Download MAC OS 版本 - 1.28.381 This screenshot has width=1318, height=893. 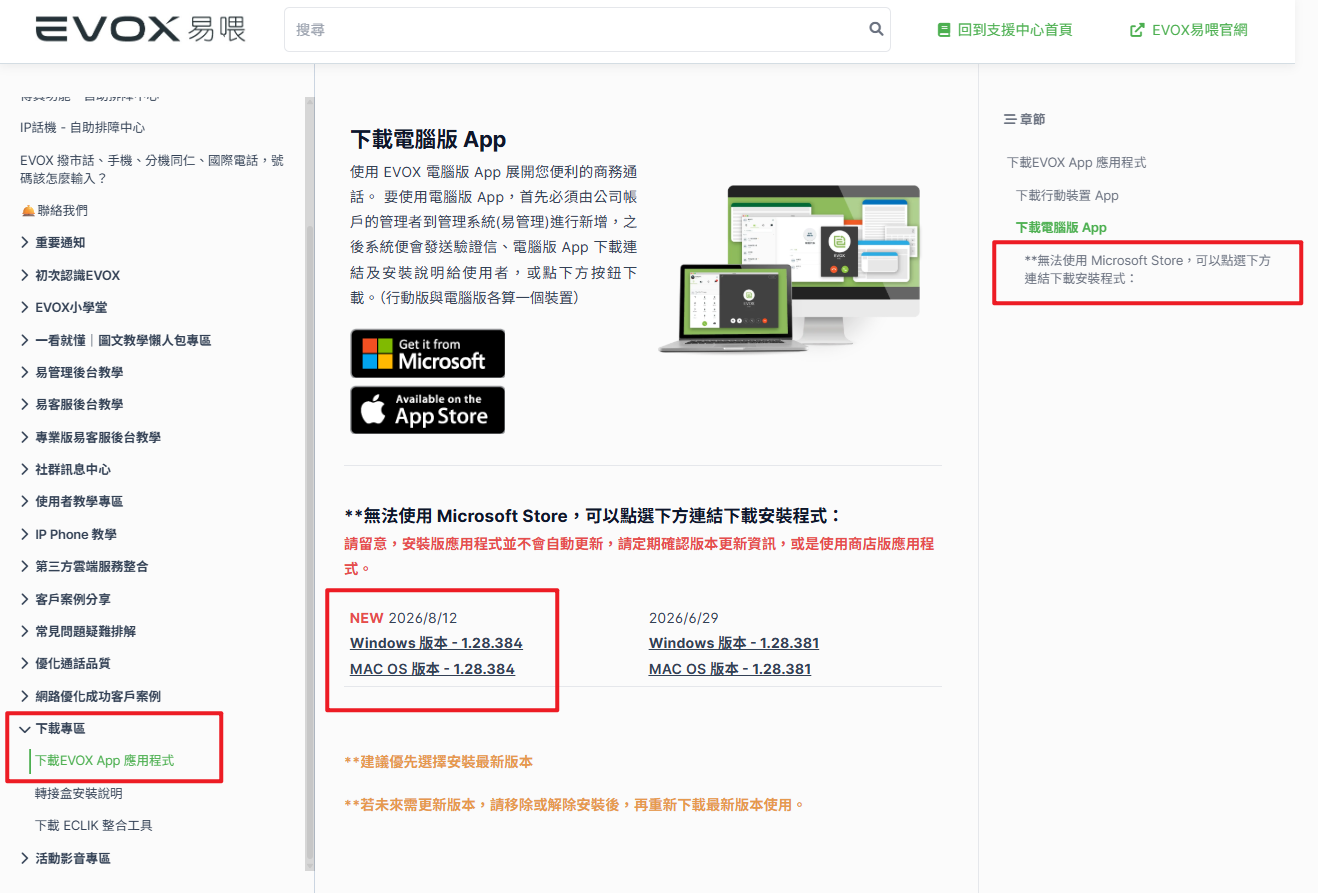[730, 669]
